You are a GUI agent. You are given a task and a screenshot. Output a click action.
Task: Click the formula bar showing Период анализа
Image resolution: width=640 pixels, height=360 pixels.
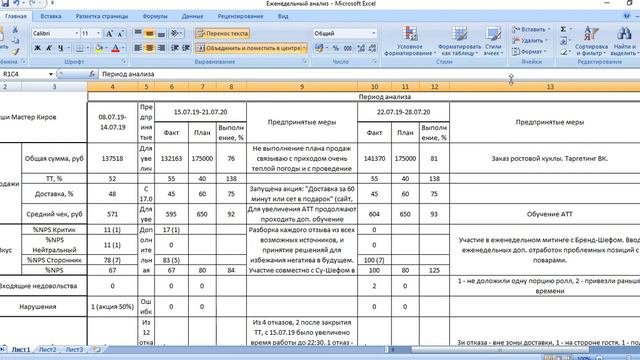pyautogui.click(x=369, y=74)
